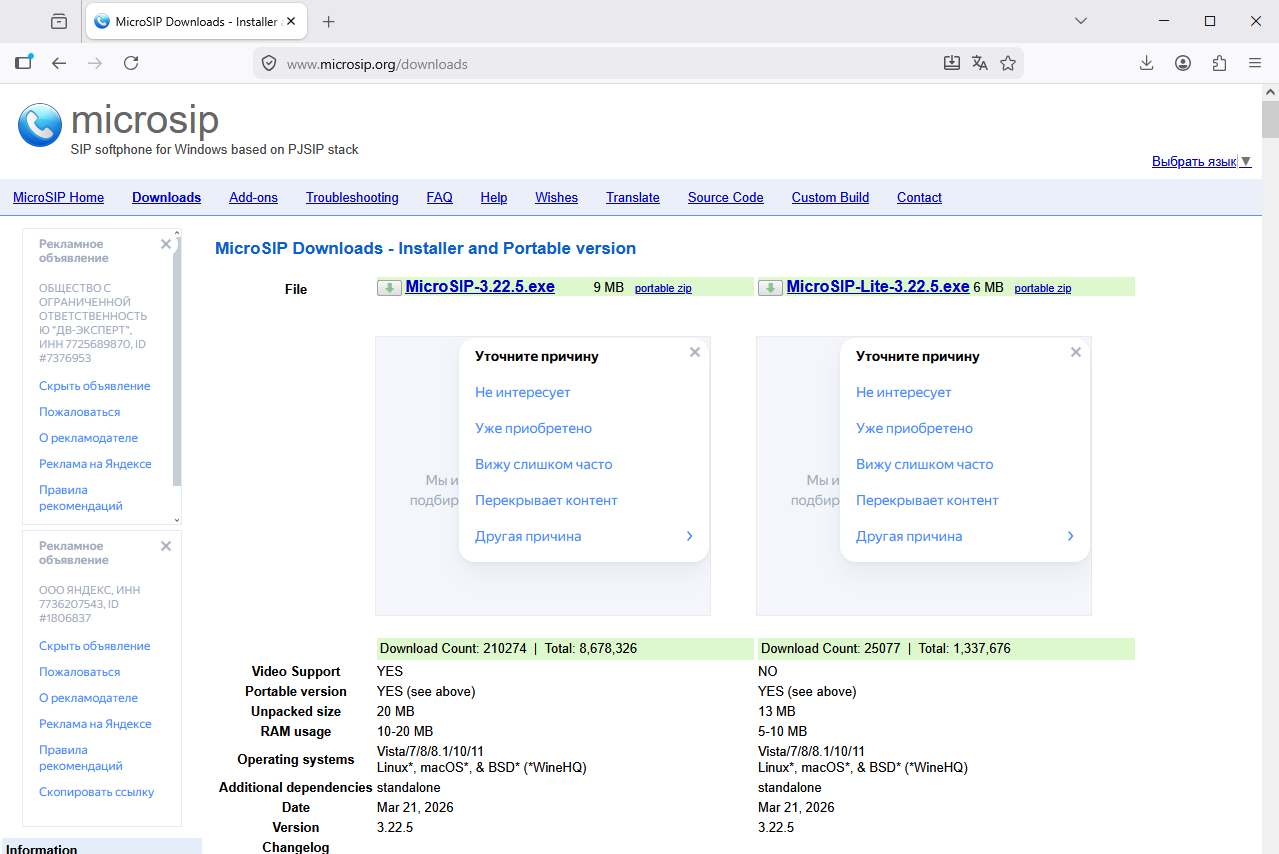Open MicroSIP Home menu link
Viewport: 1279px width, 854px height.
[x=58, y=197]
